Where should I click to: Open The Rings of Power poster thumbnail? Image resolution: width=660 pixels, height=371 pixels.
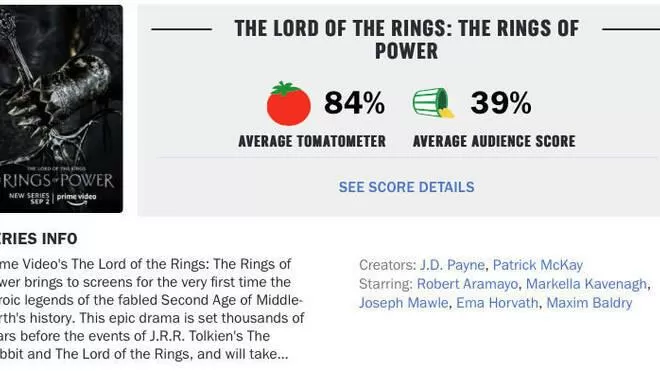(x=61, y=109)
